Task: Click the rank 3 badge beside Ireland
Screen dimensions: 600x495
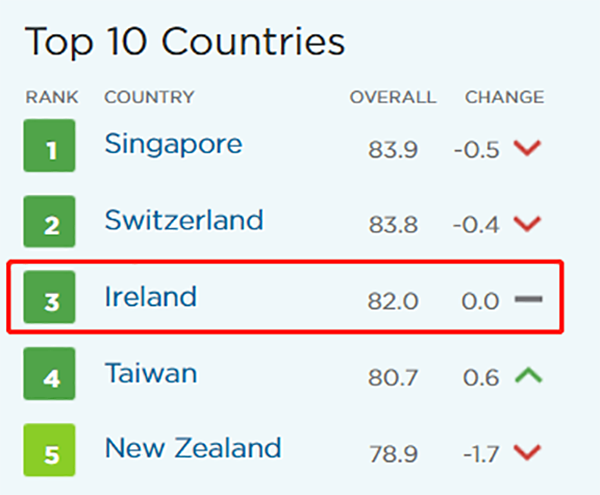Action: tap(50, 299)
